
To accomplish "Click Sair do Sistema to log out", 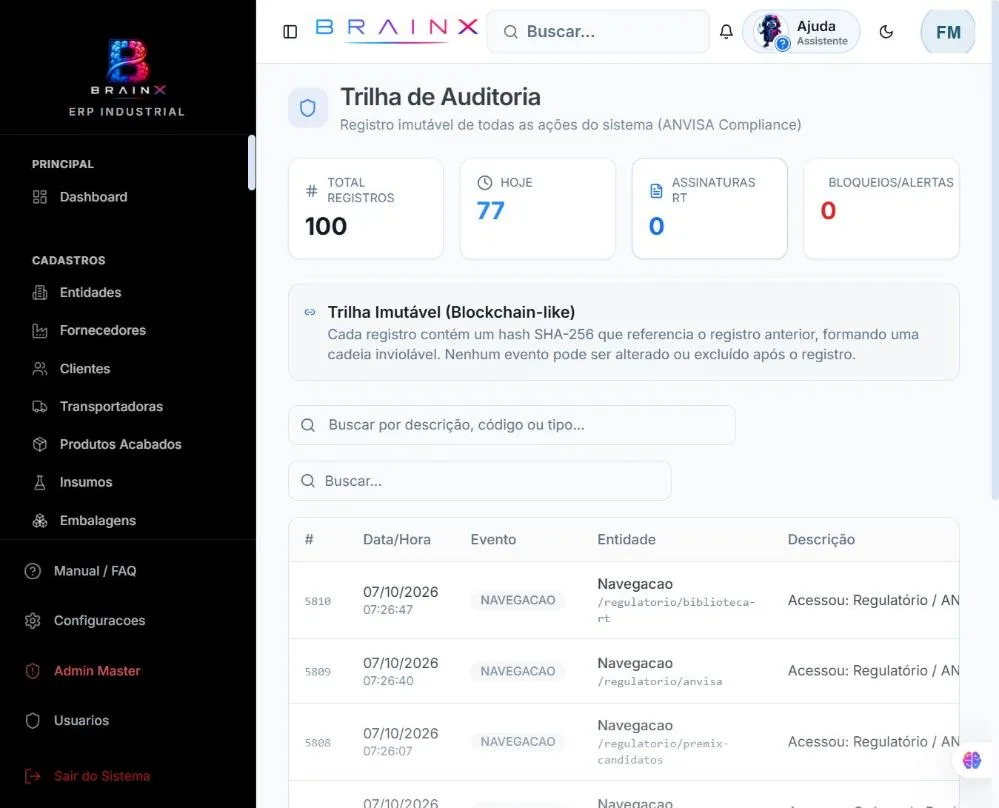I will pos(102,776).
